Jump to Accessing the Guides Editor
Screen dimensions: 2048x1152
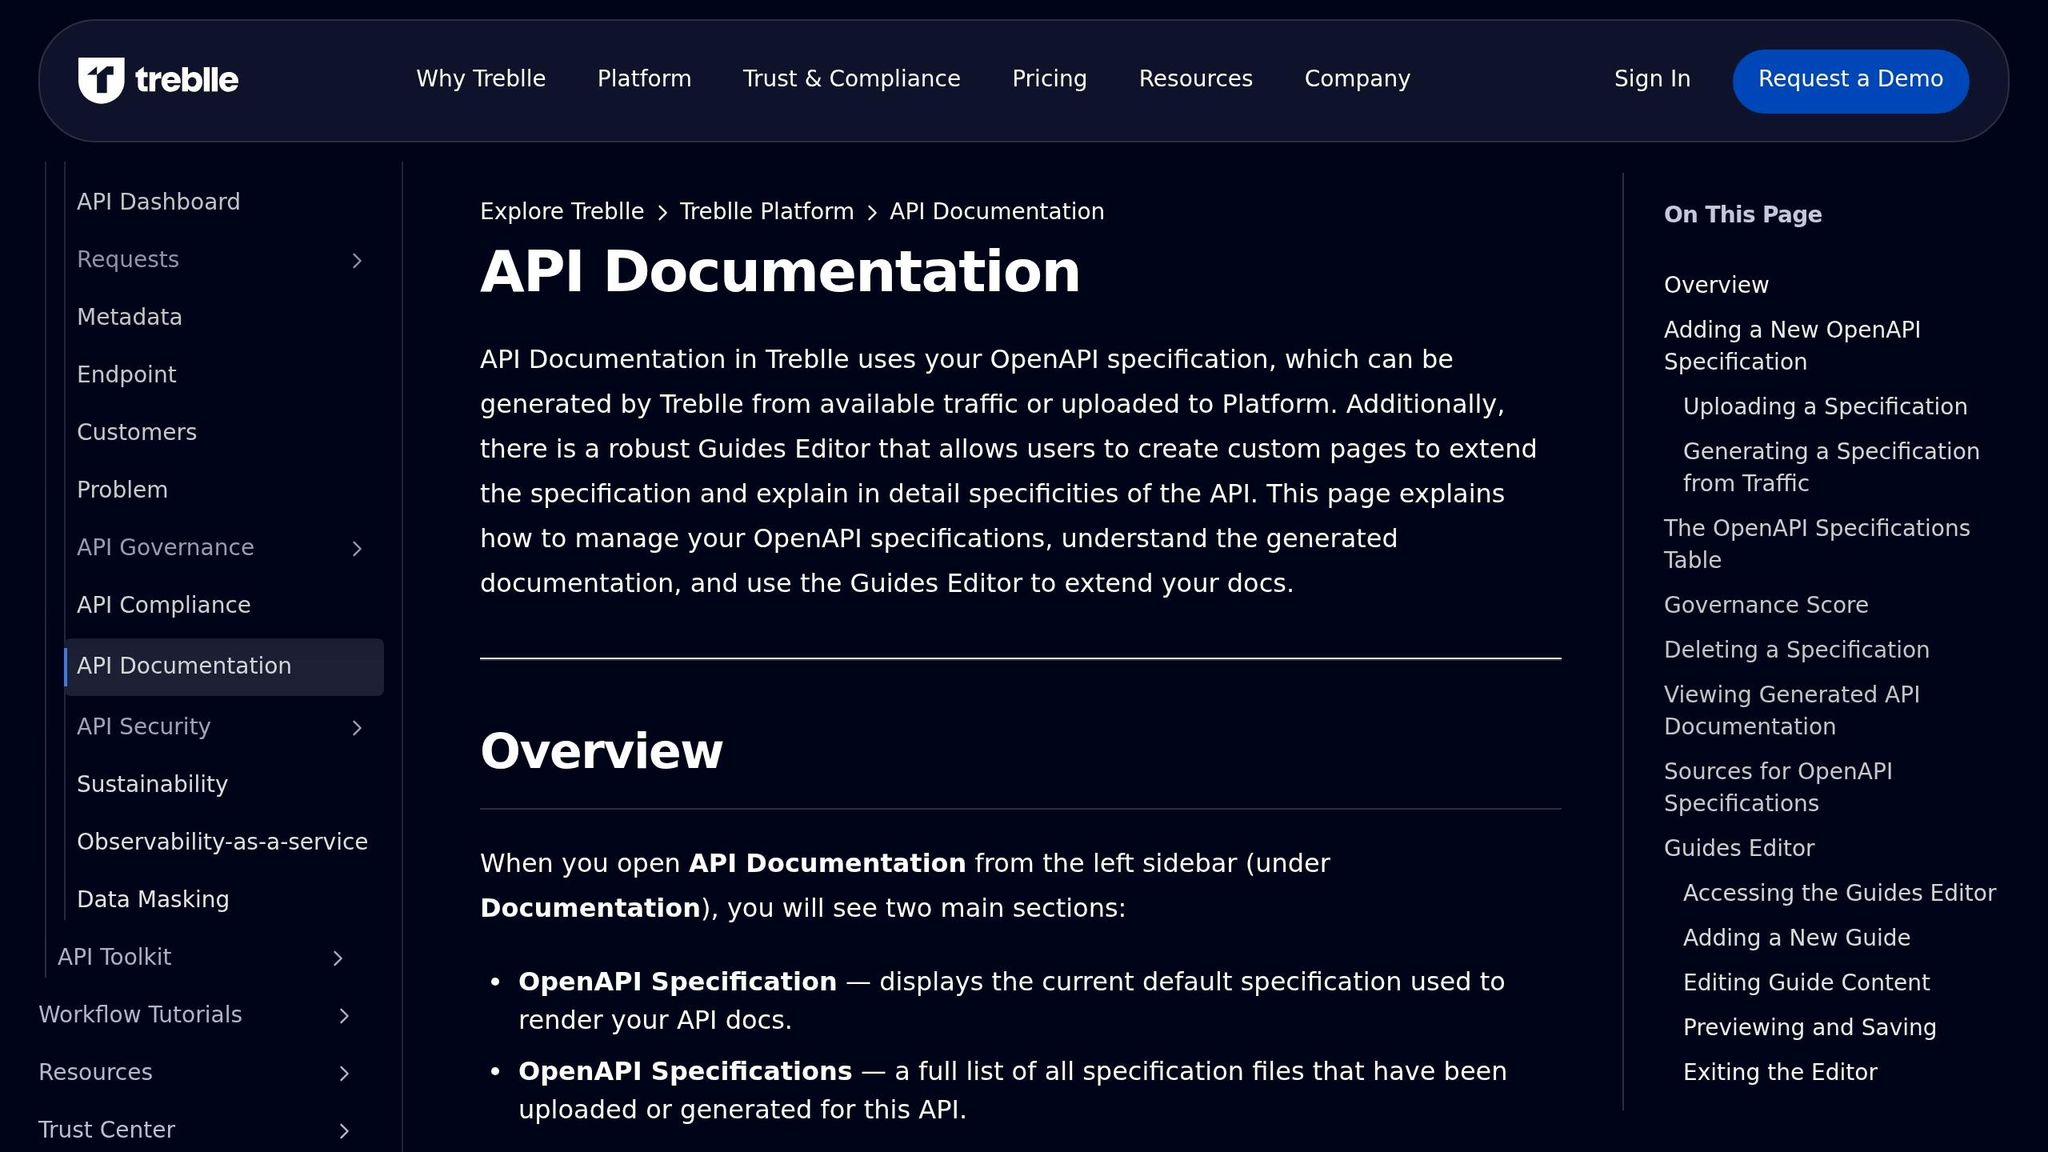click(x=1839, y=894)
